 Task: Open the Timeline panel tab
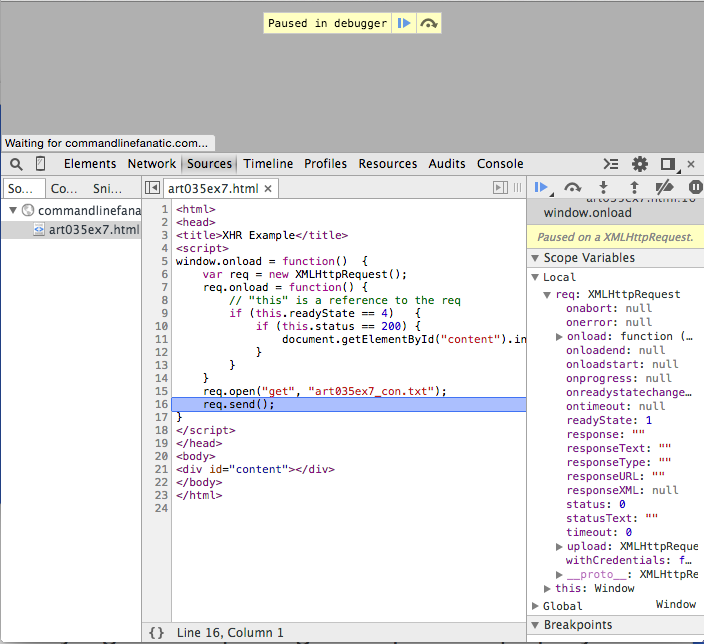tap(268, 163)
